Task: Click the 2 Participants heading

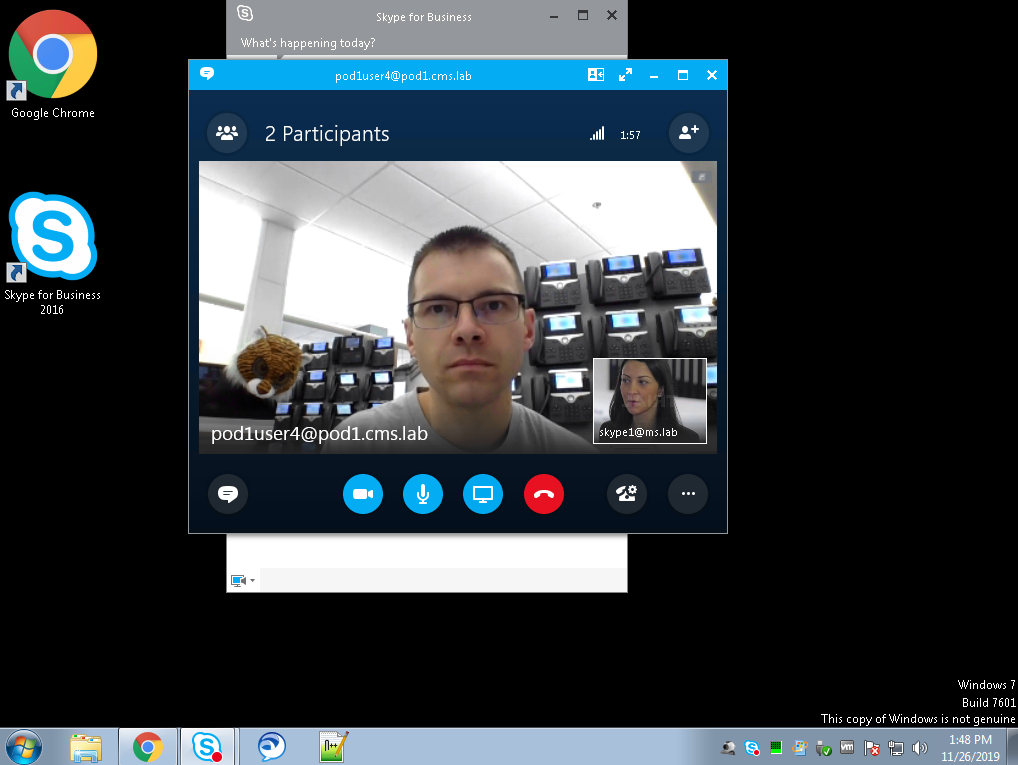Action: [327, 134]
